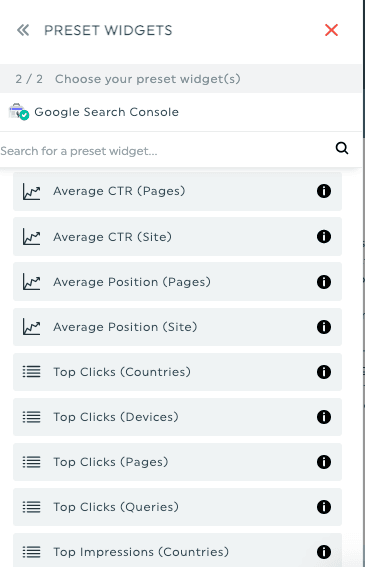Show info for Top Clicks (Countries)
Viewport: 365px width, 567px height.
point(324,372)
